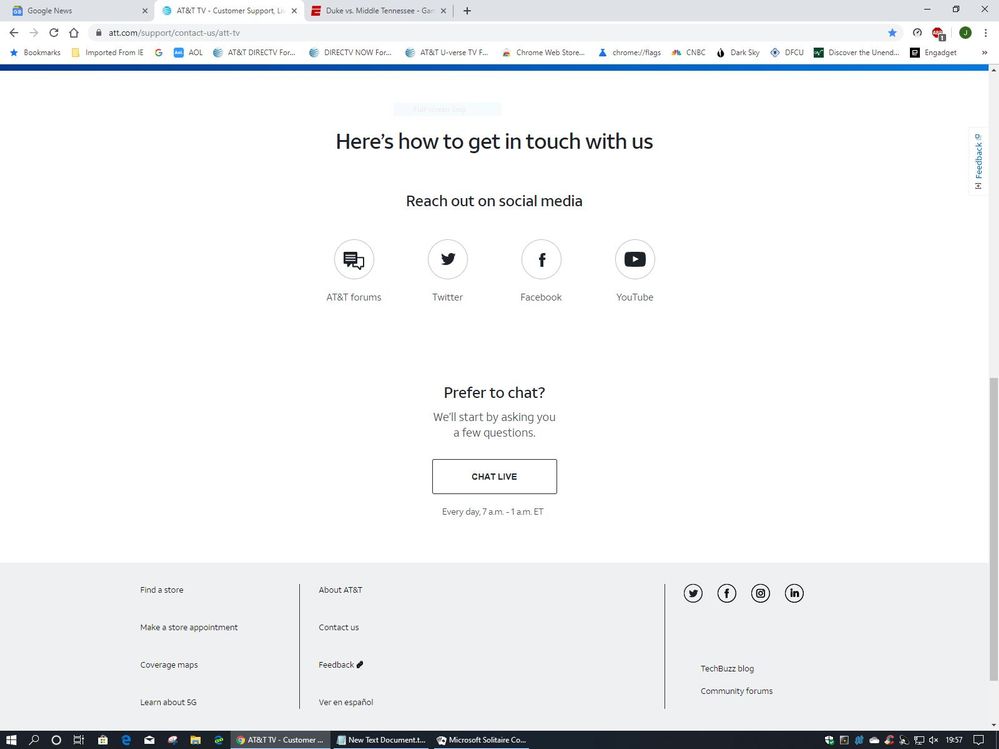Open the AT&T forums icon
The width and height of the screenshot is (999, 749).
click(x=354, y=259)
